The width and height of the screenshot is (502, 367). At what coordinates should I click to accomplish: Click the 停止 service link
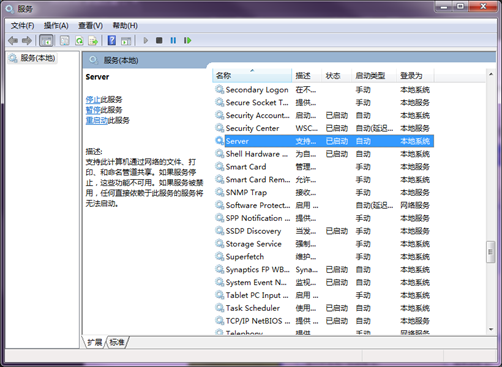click(x=93, y=99)
